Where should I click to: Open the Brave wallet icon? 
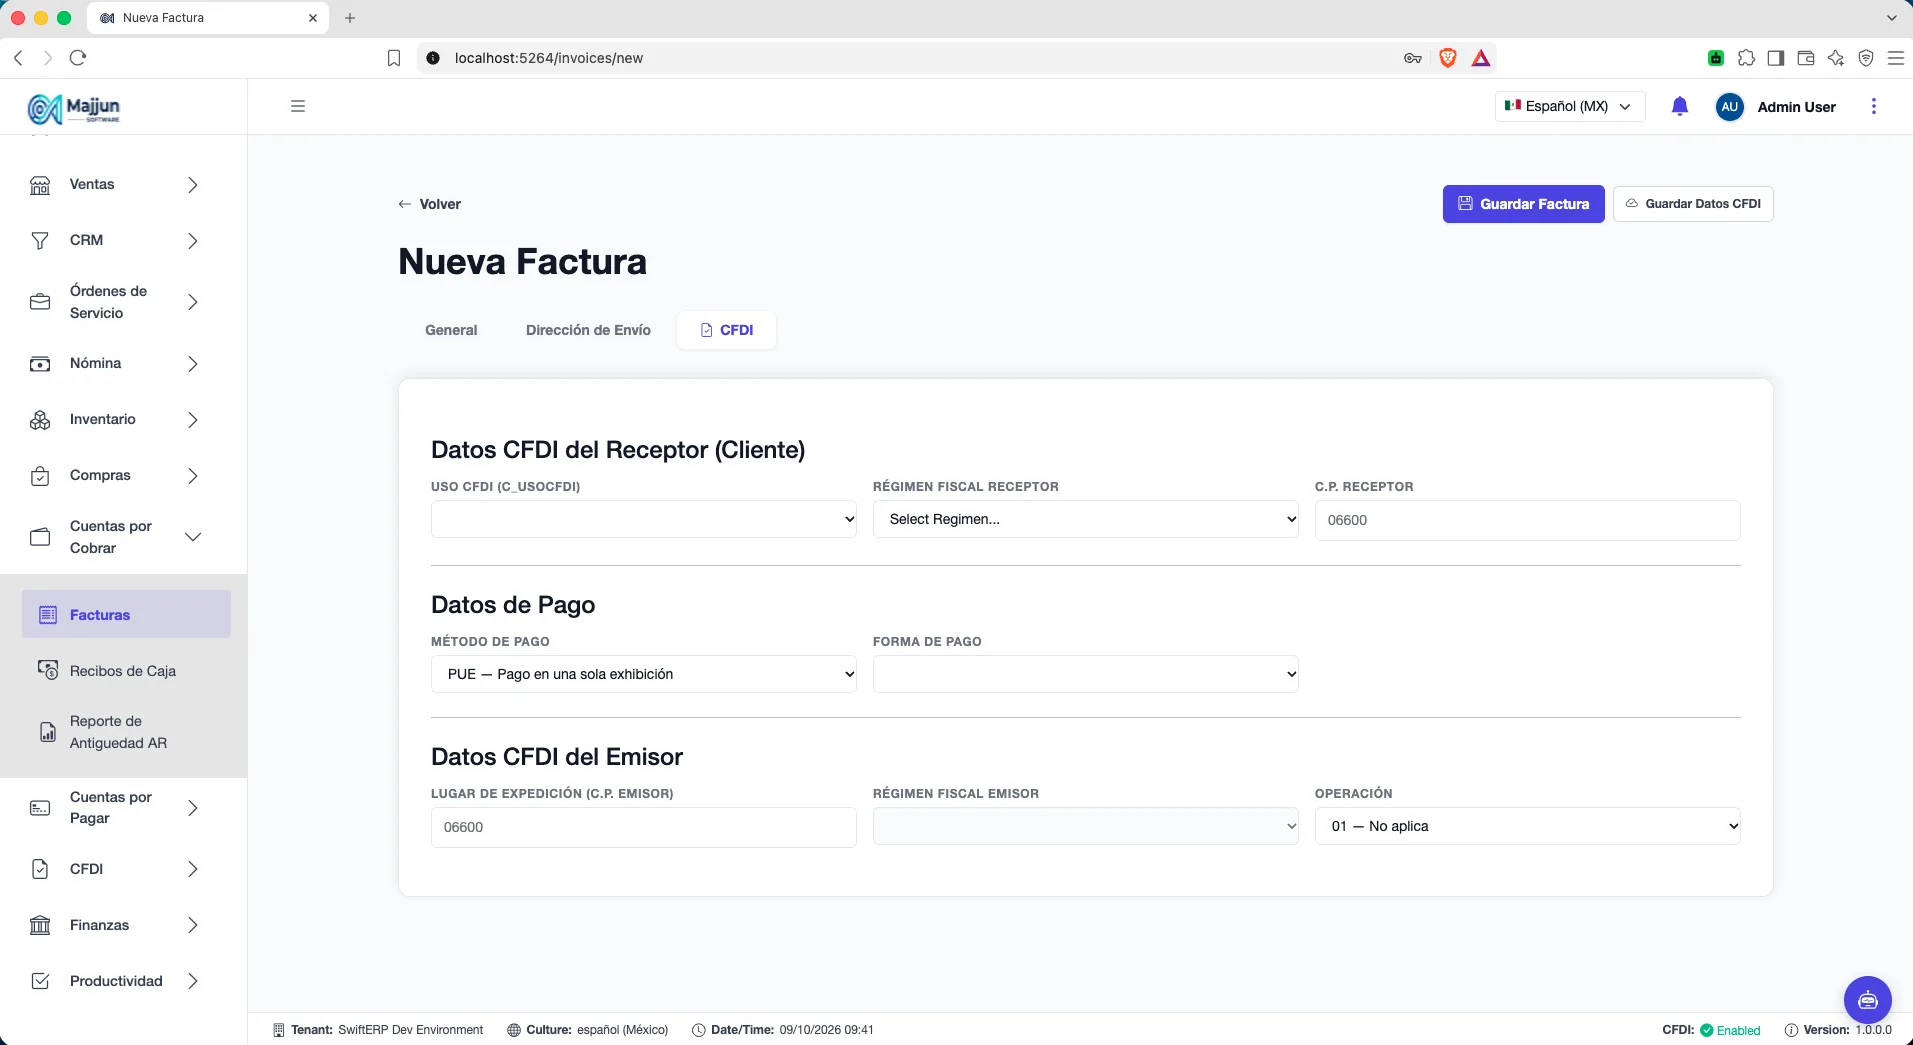1806,58
